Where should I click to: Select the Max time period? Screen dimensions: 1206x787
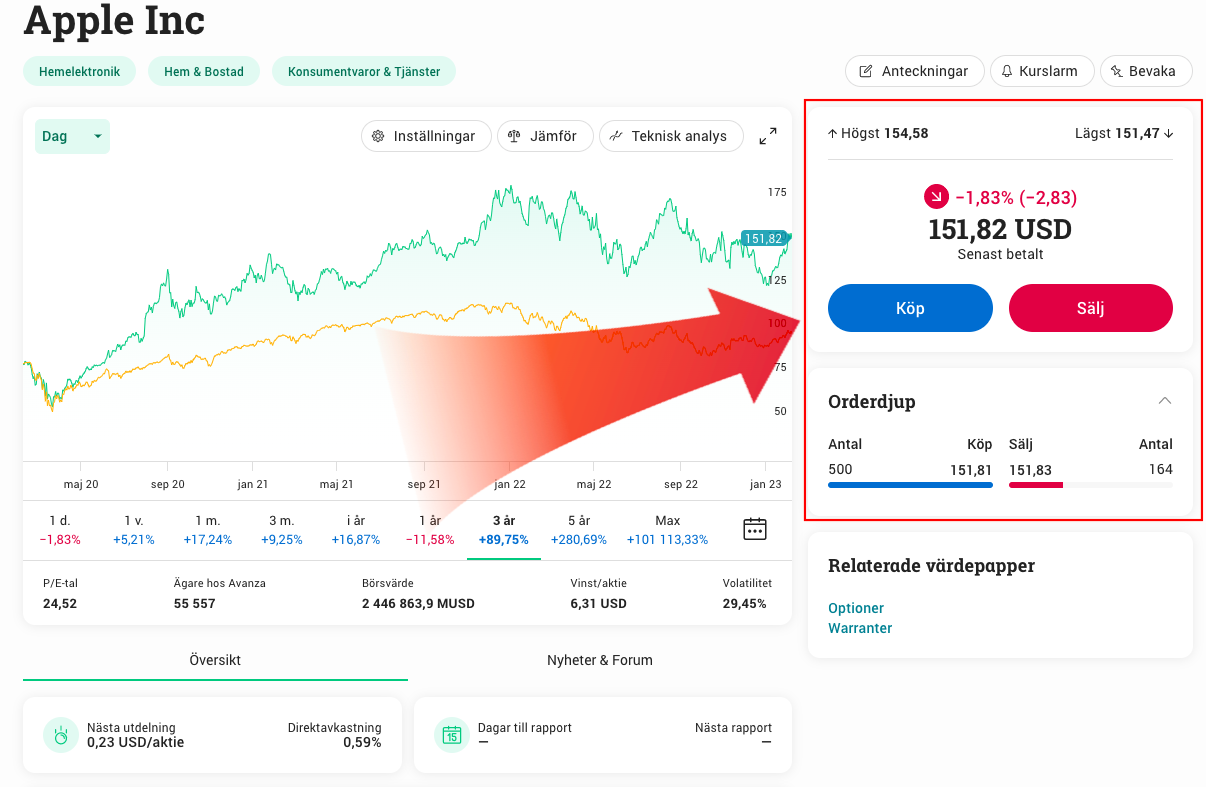coord(667,529)
